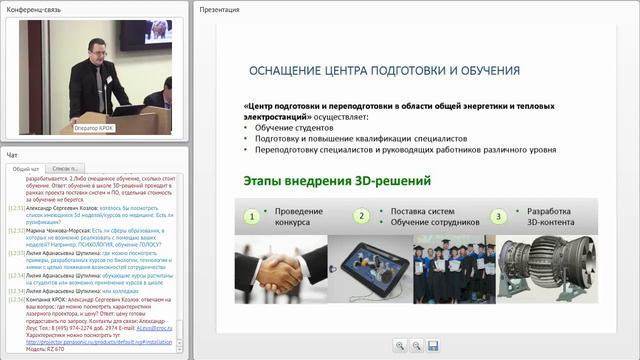The height and width of the screenshot is (360, 640).
Task: Click the step 1 numbered circle
Action: pyautogui.click(x=252, y=216)
